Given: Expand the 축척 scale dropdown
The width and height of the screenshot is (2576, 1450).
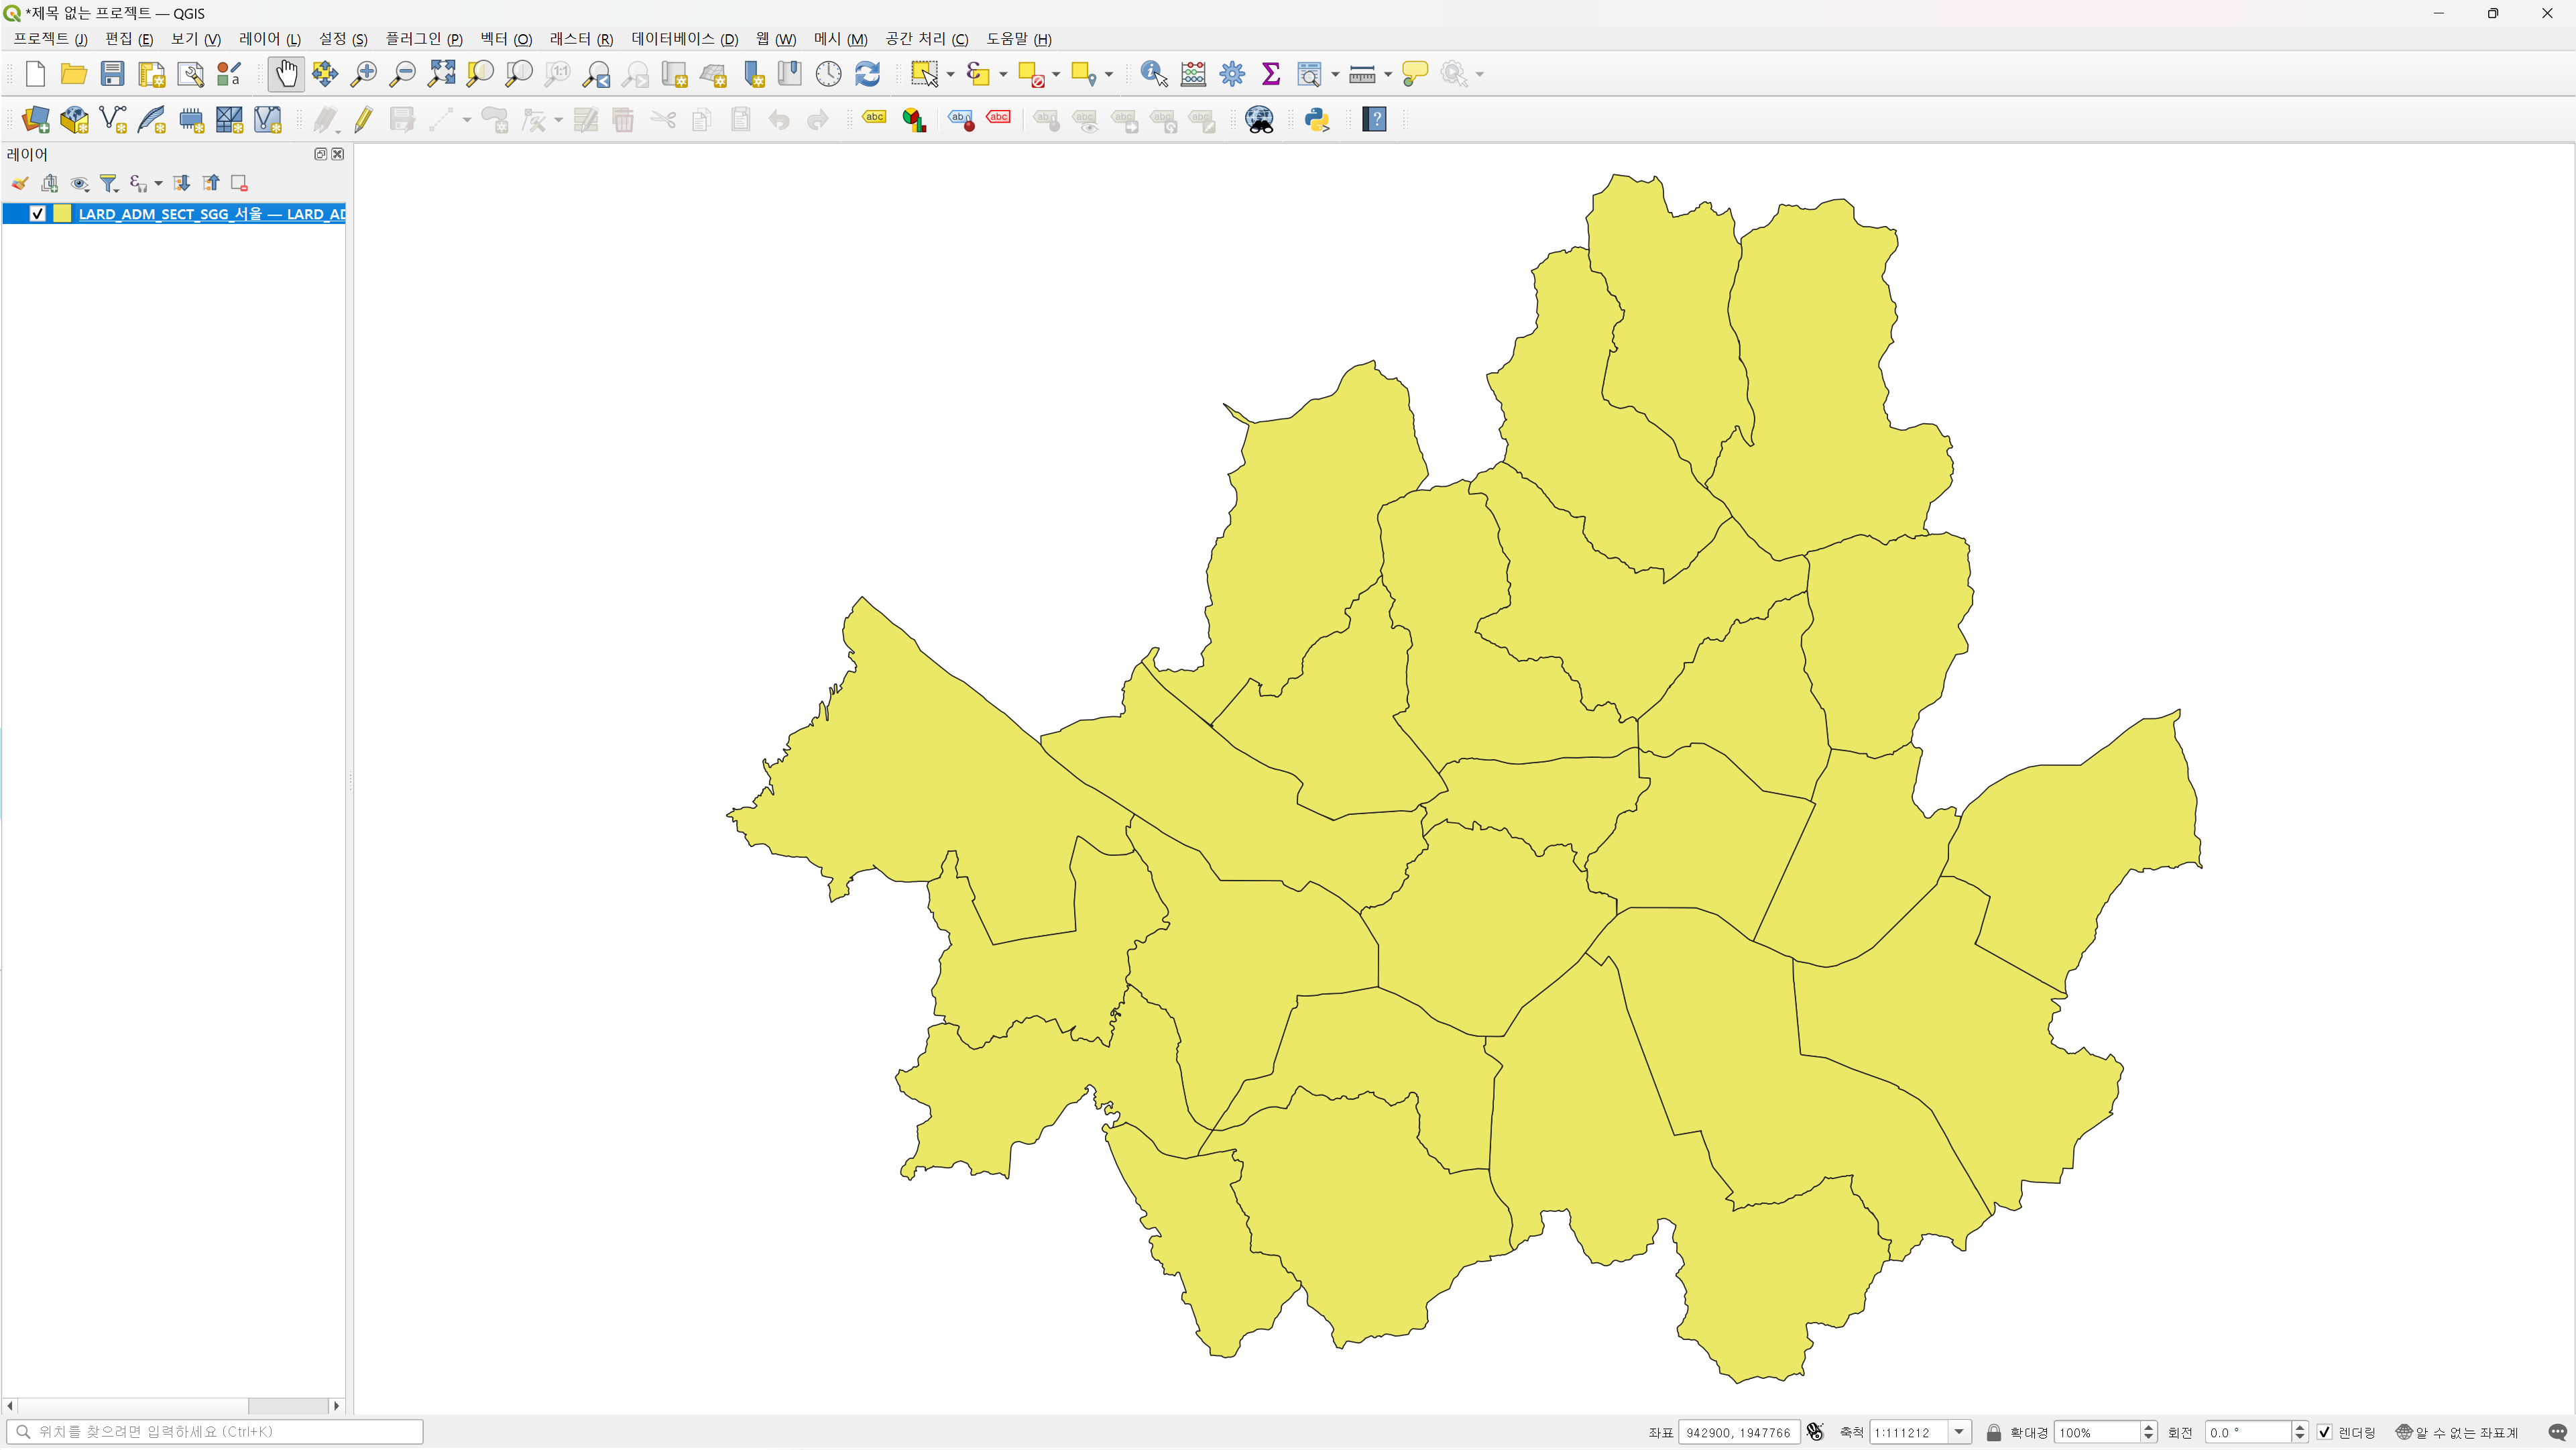Looking at the screenshot, I should (x=1959, y=1432).
